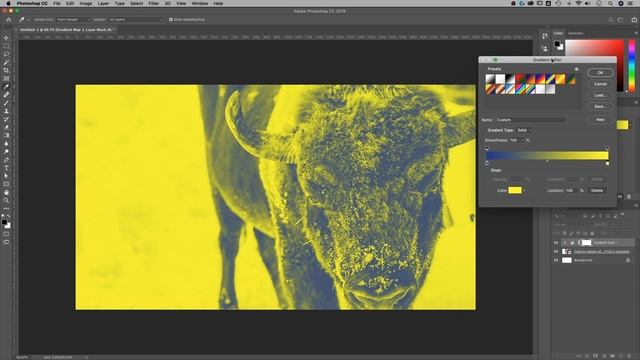640x360 pixels.
Task: Select the Rectangular Marquee tool
Action: 6,46
